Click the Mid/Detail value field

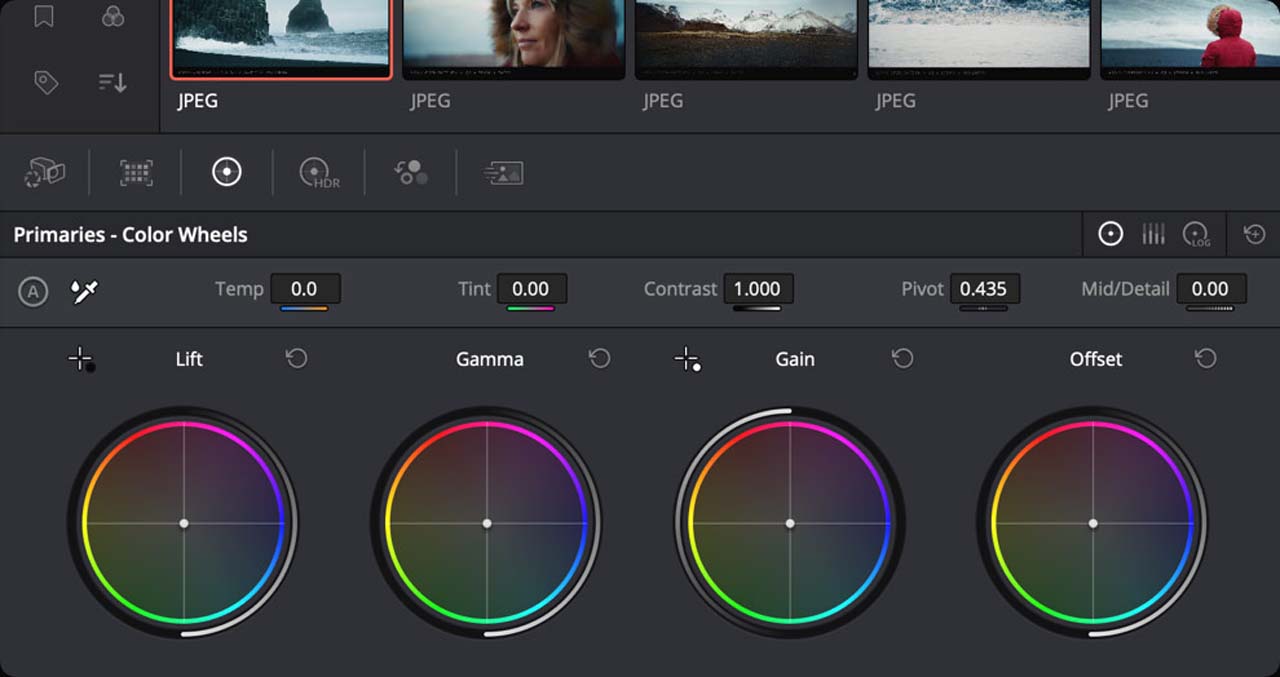(x=1211, y=289)
